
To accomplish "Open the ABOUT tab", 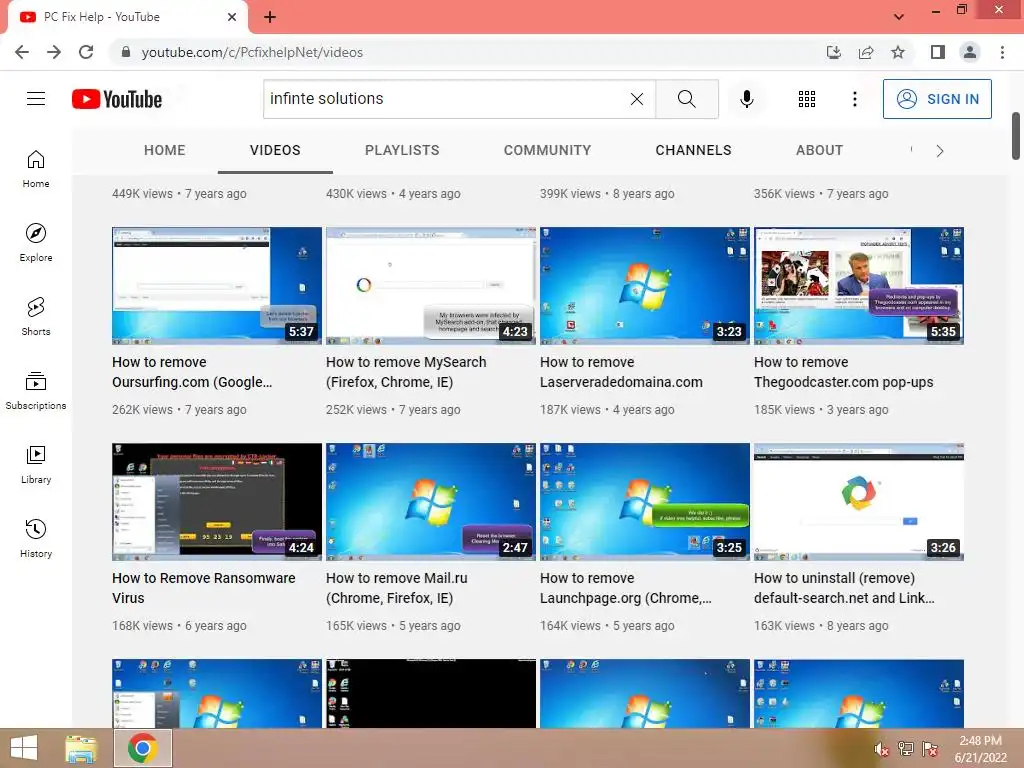I will [819, 150].
